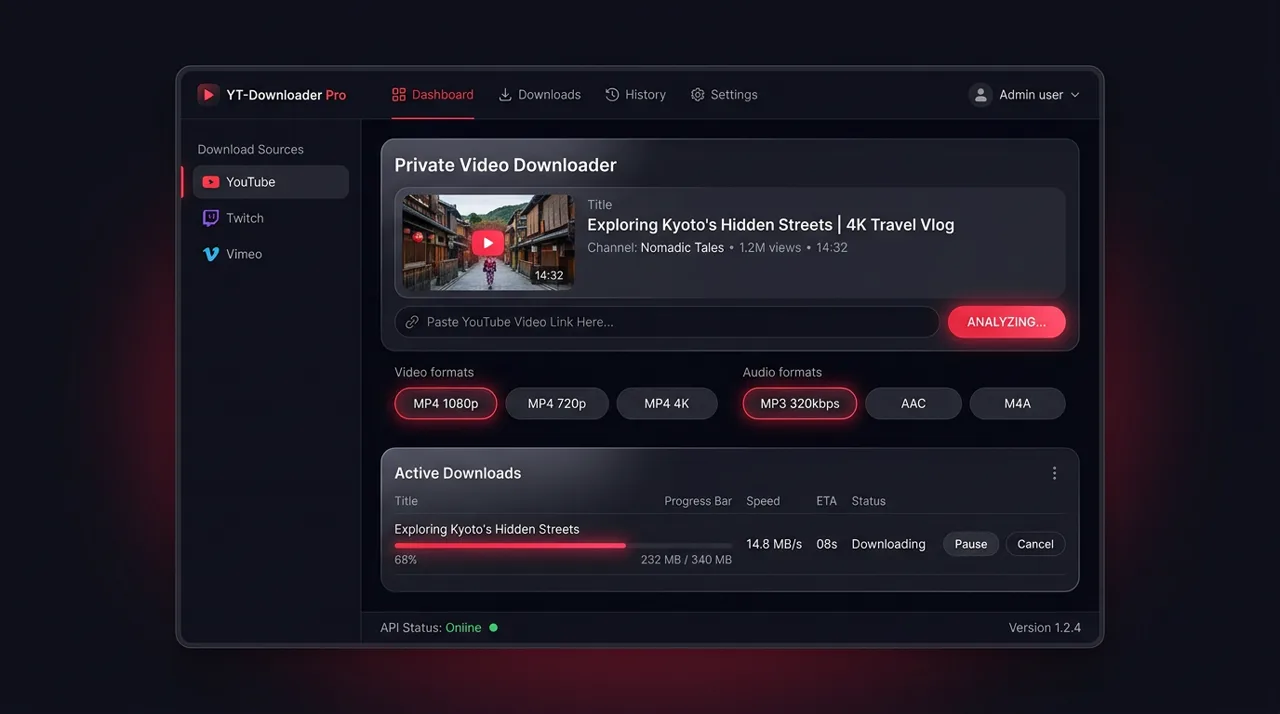The height and width of the screenshot is (714, 1280).
Task: Click the 08s ETA value
Action: coord(827,544)
